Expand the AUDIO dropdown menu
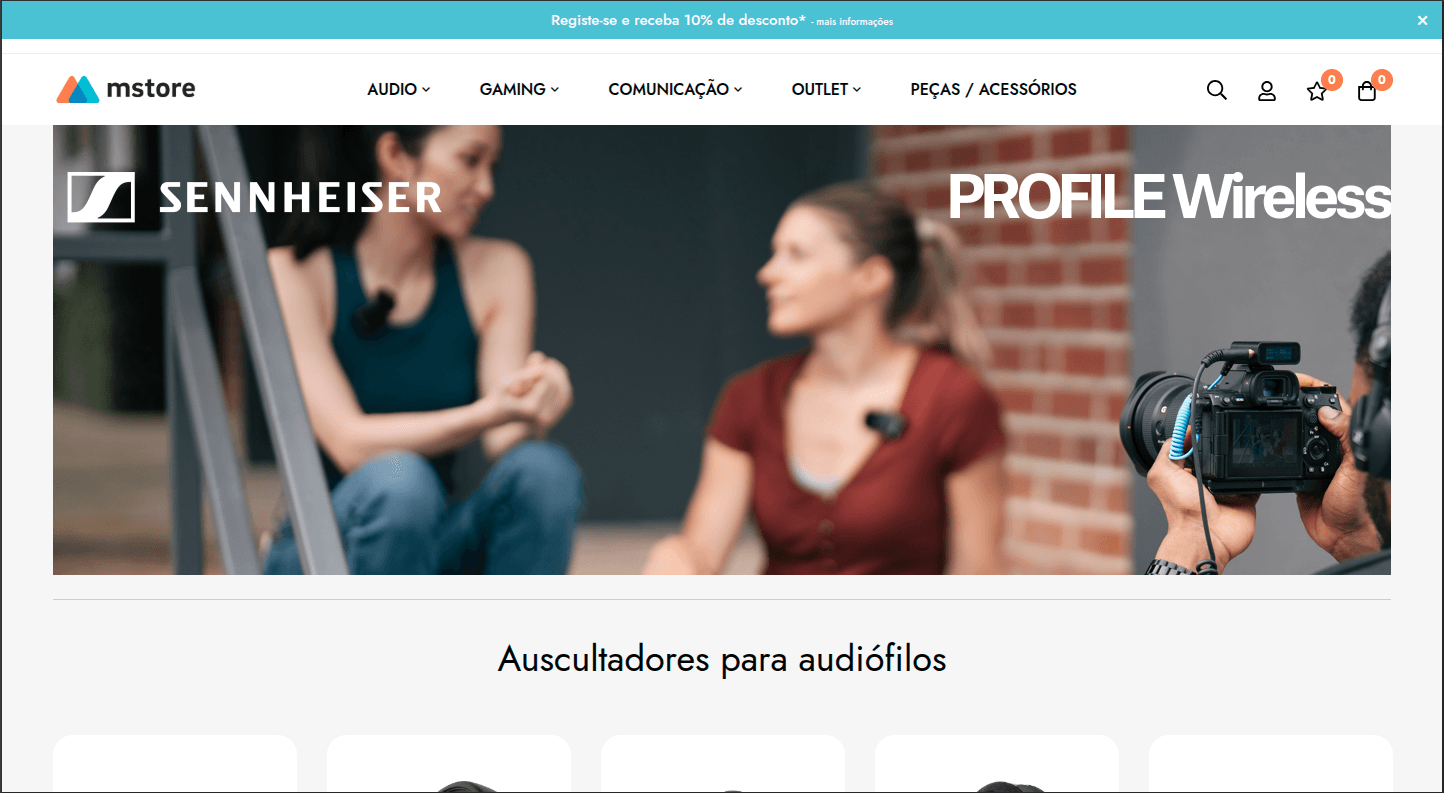The width and height of the screenshot is (1444, 793). point(398,89)
